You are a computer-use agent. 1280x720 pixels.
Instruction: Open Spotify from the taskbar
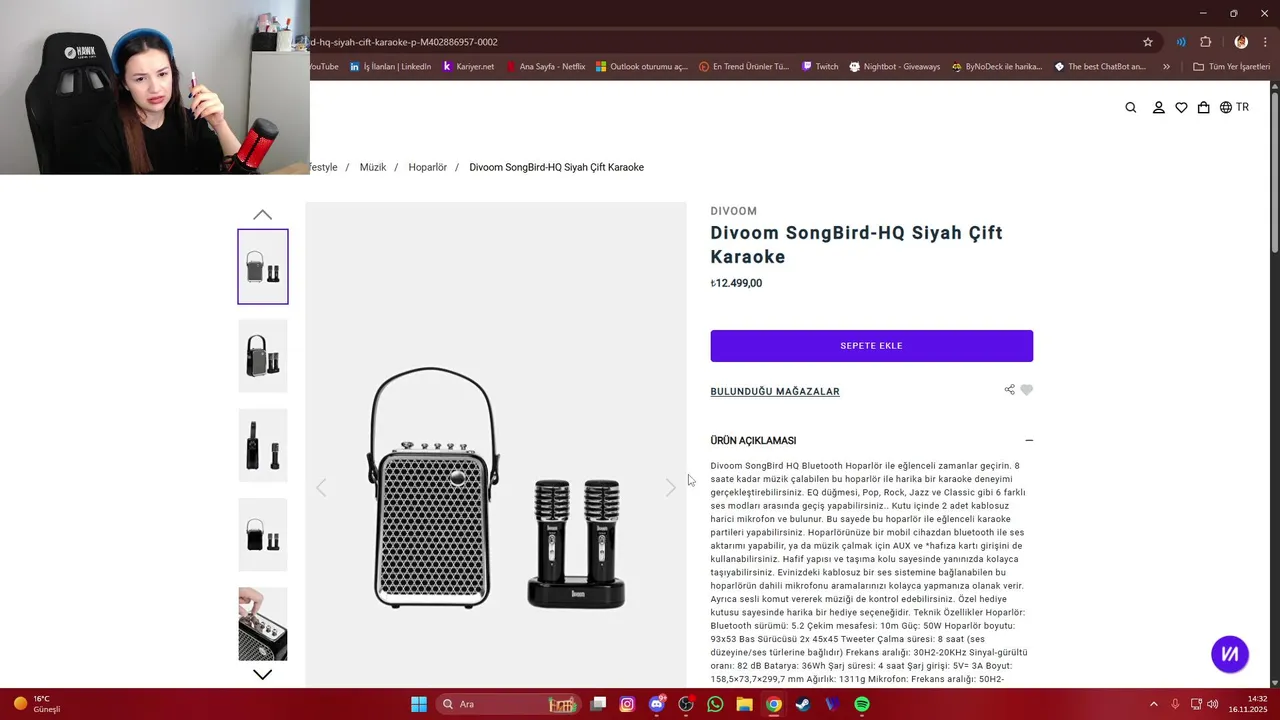(862, 704)
